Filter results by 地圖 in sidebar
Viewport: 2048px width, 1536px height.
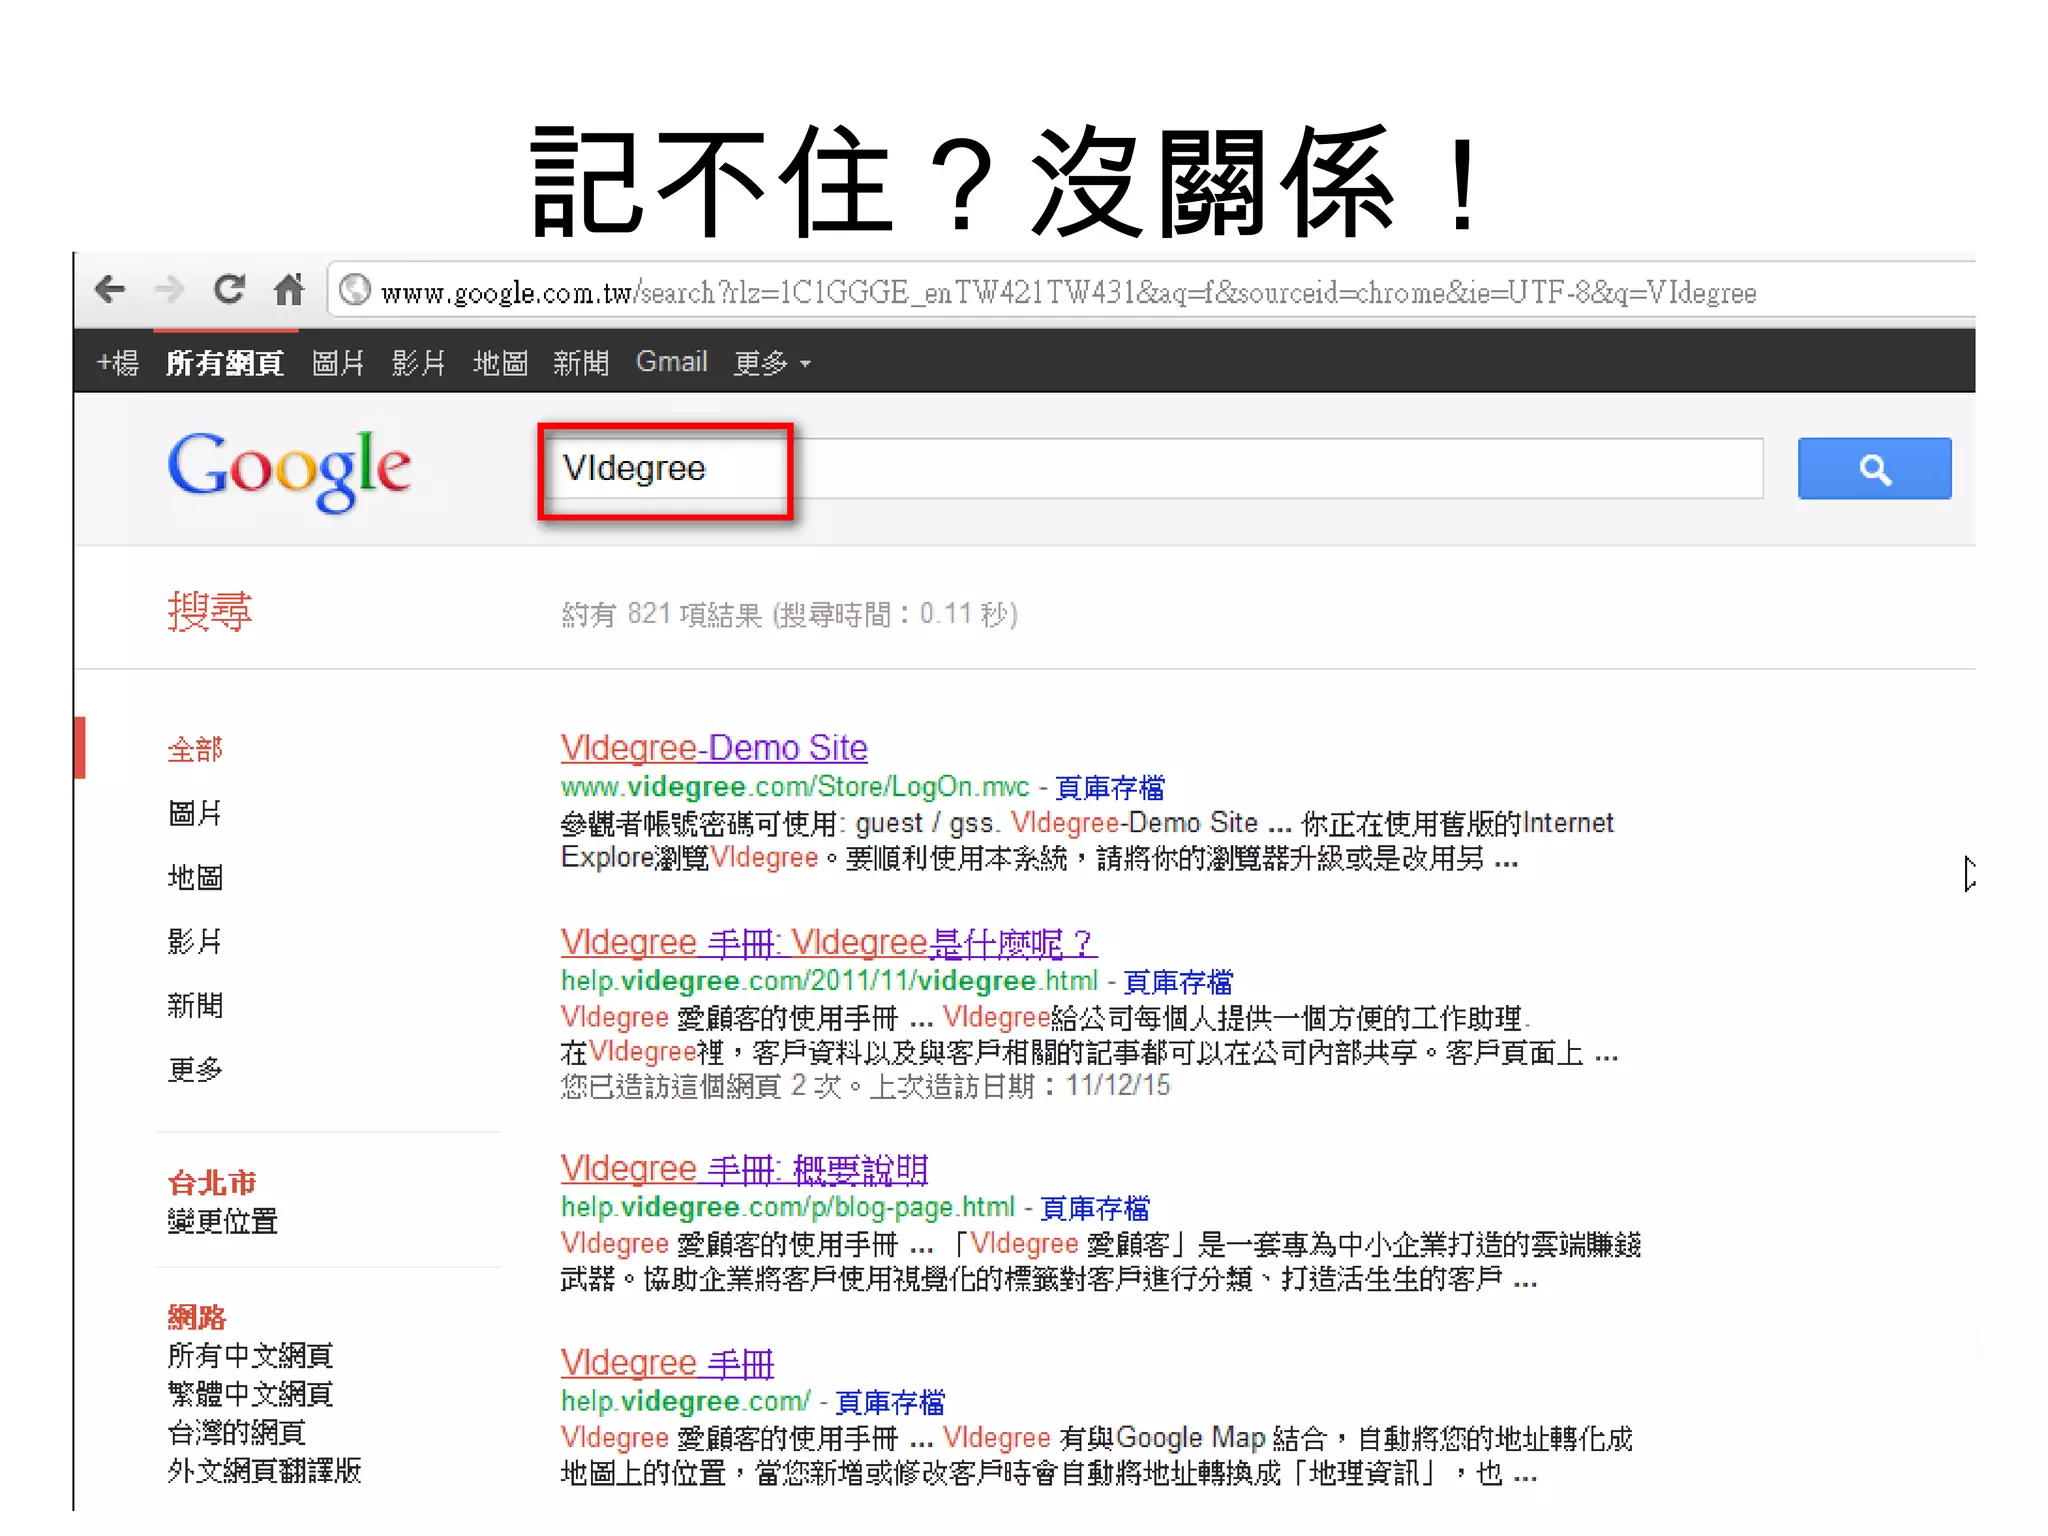point(195,877)
